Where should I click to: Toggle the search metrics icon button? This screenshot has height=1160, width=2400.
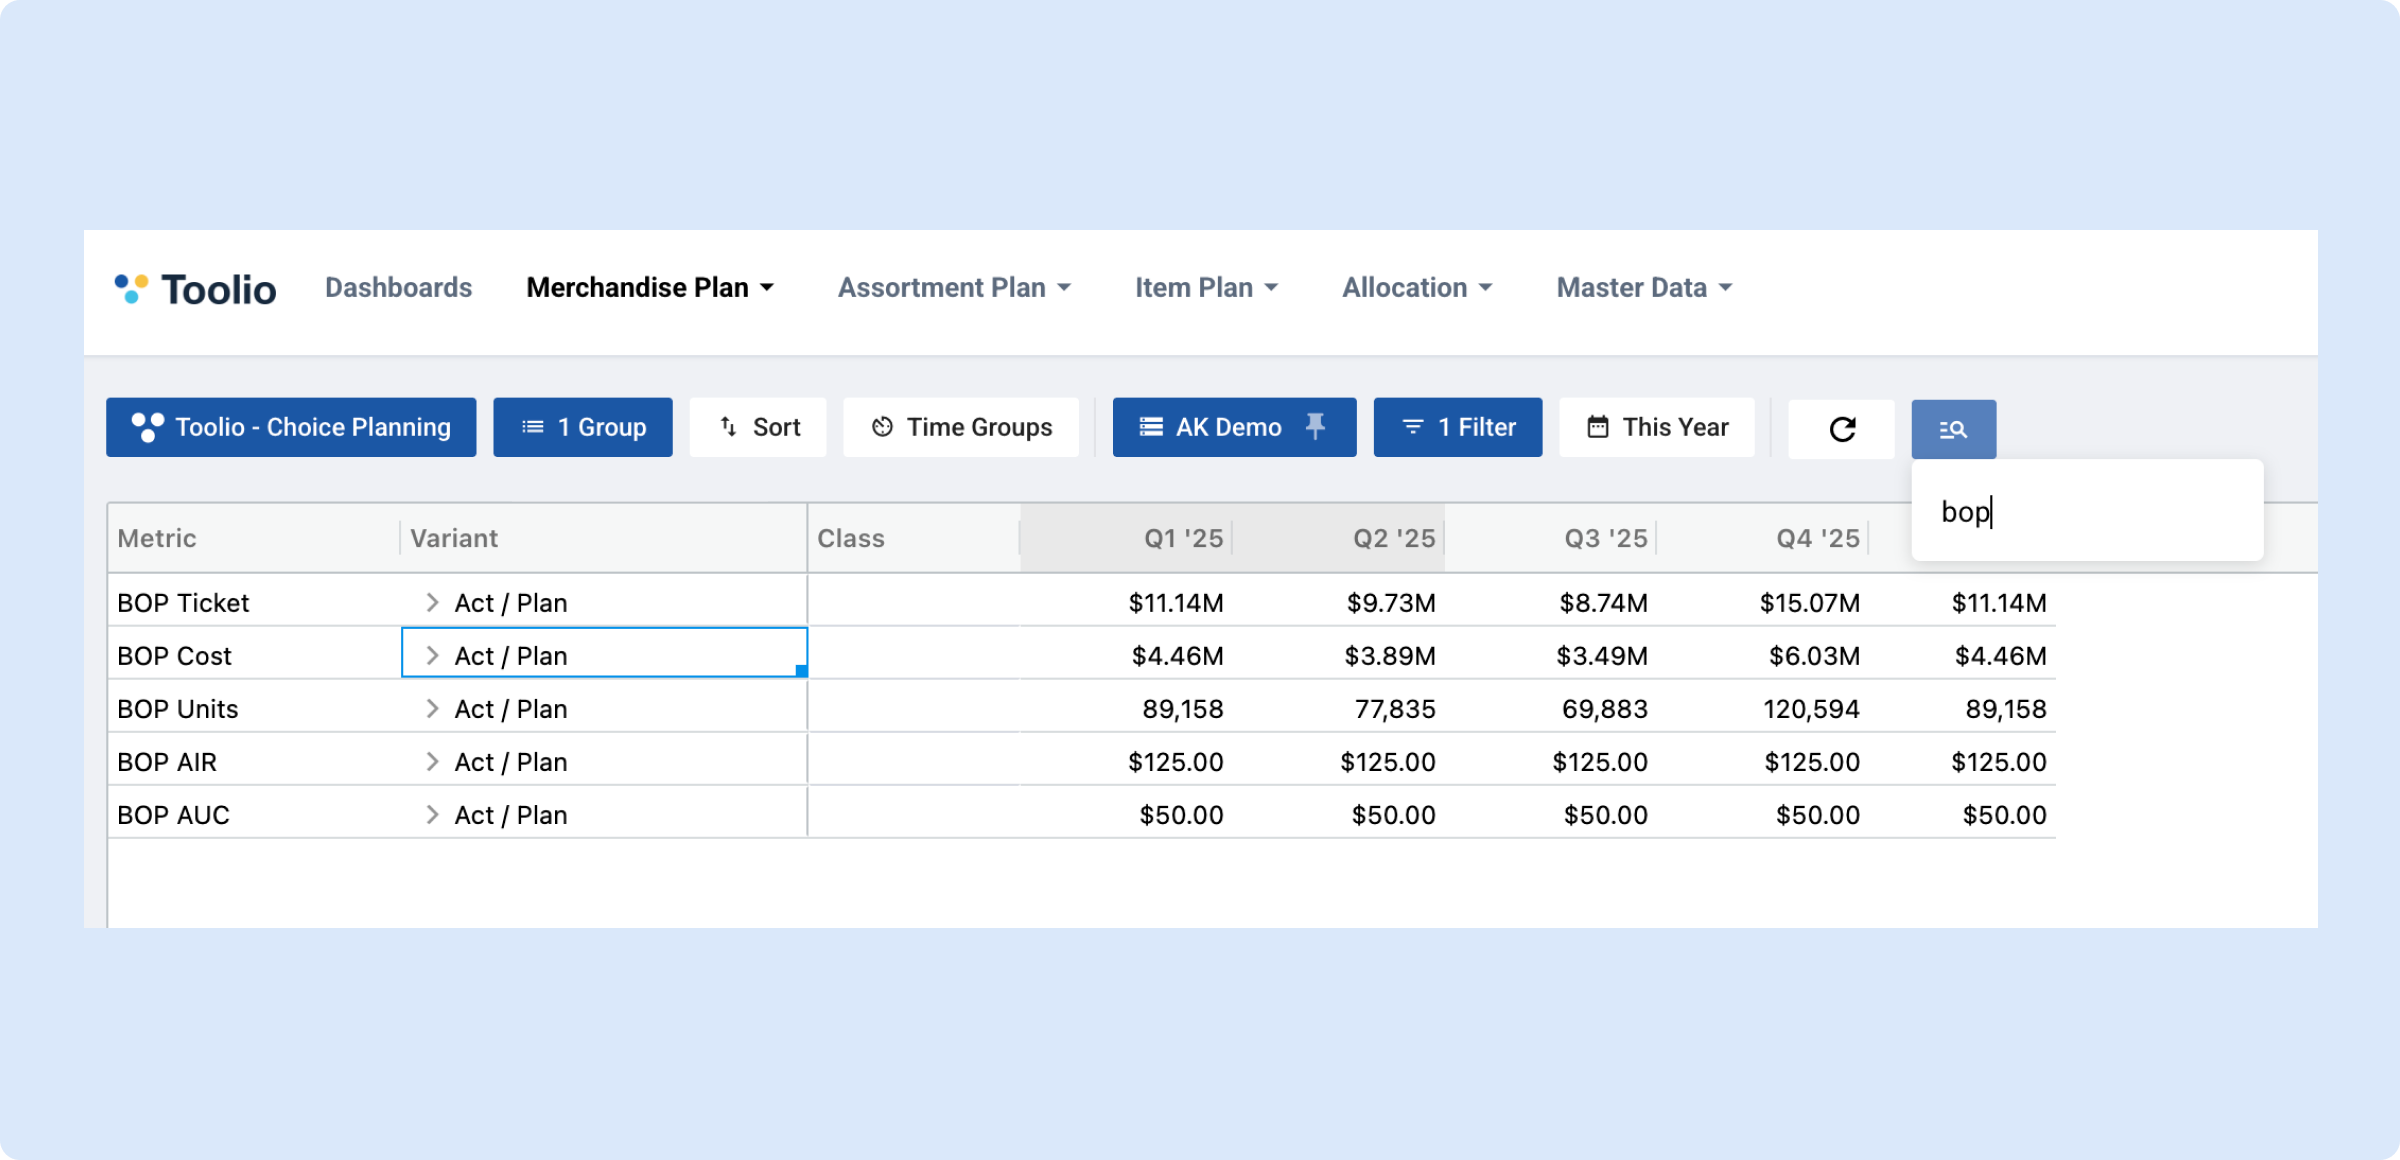[x=1953, y=429]
